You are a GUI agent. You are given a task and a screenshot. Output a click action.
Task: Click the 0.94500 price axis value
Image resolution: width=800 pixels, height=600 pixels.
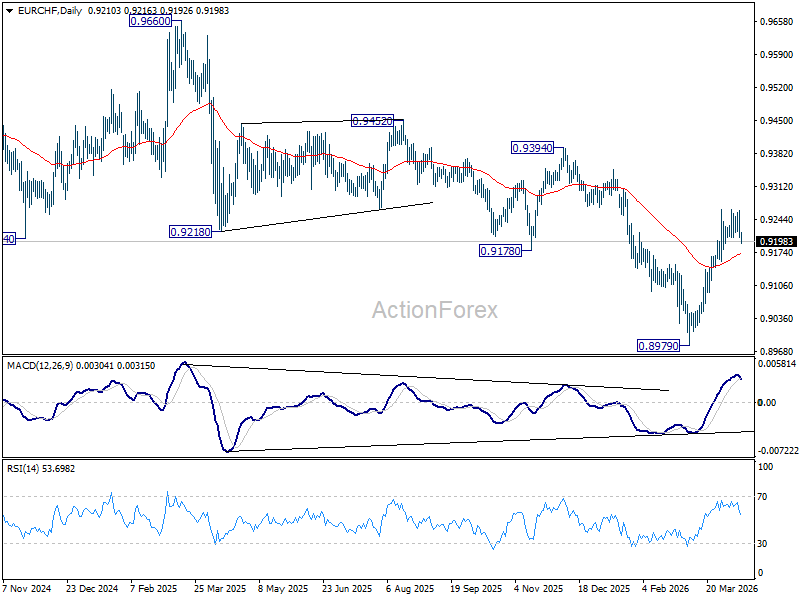click(777, 120)
